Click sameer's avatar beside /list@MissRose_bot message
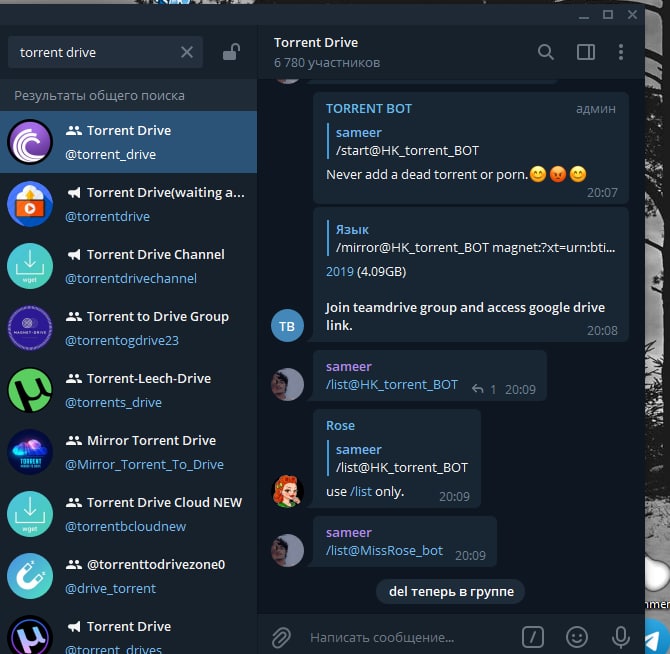This screenshot has height=654, width=670. pyautogui.click(x=287, y=550)
